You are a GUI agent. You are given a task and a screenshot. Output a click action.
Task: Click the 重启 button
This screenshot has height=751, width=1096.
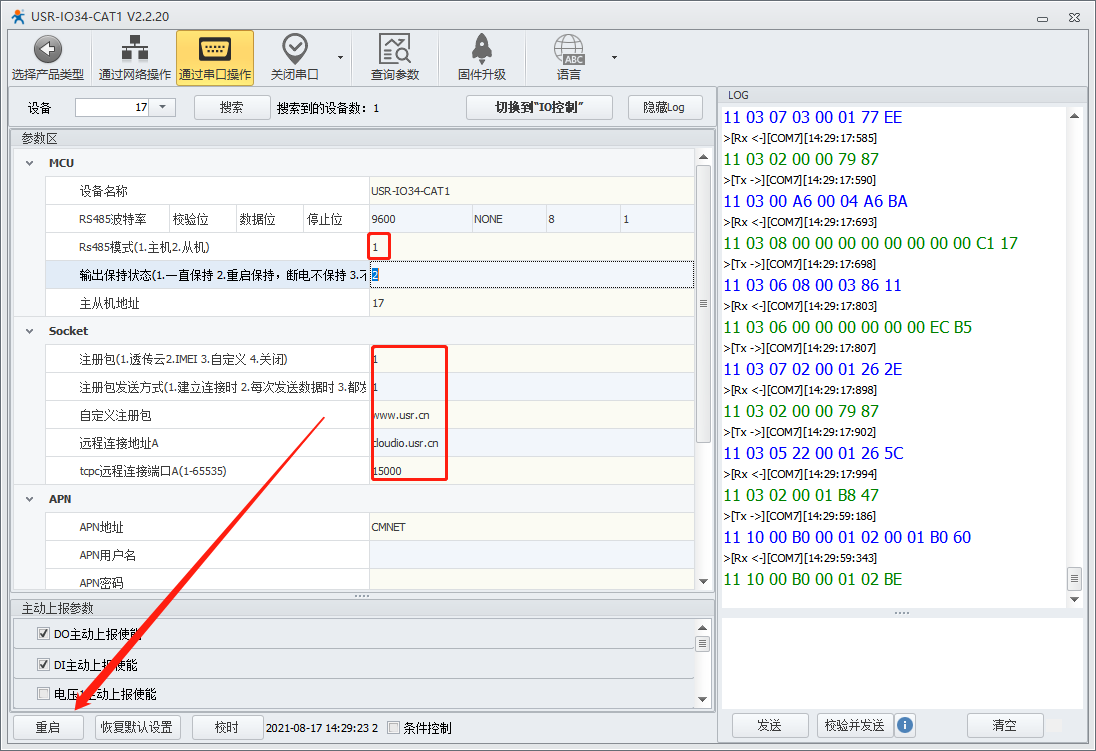pos(48,727)
